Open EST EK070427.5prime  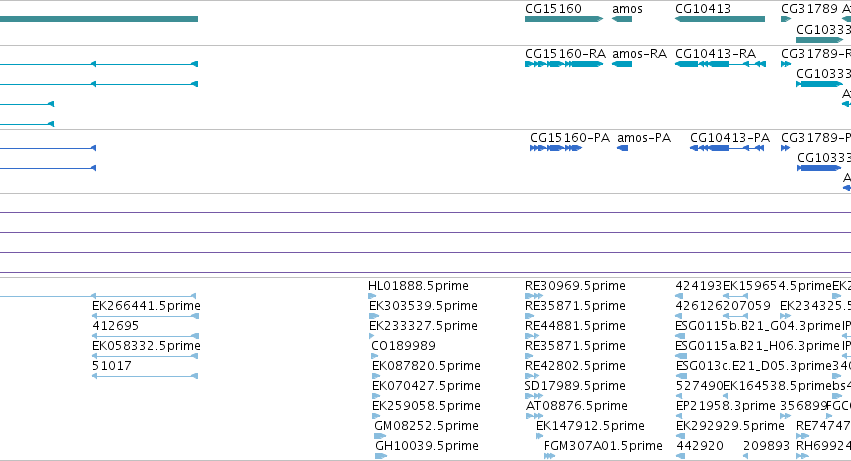point(426,386)
